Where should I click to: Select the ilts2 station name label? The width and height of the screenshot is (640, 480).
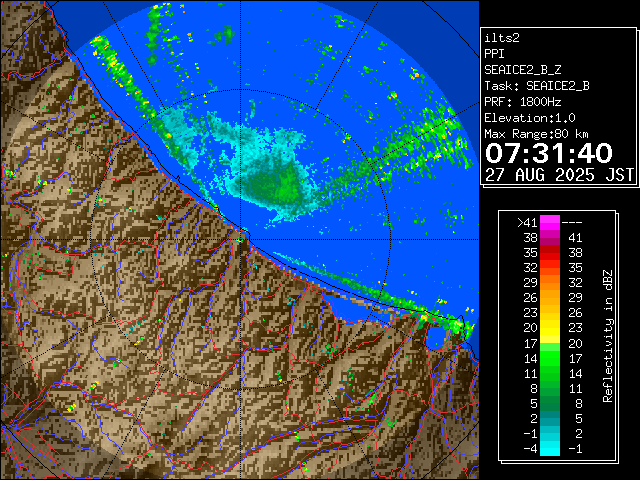(504, 37)
